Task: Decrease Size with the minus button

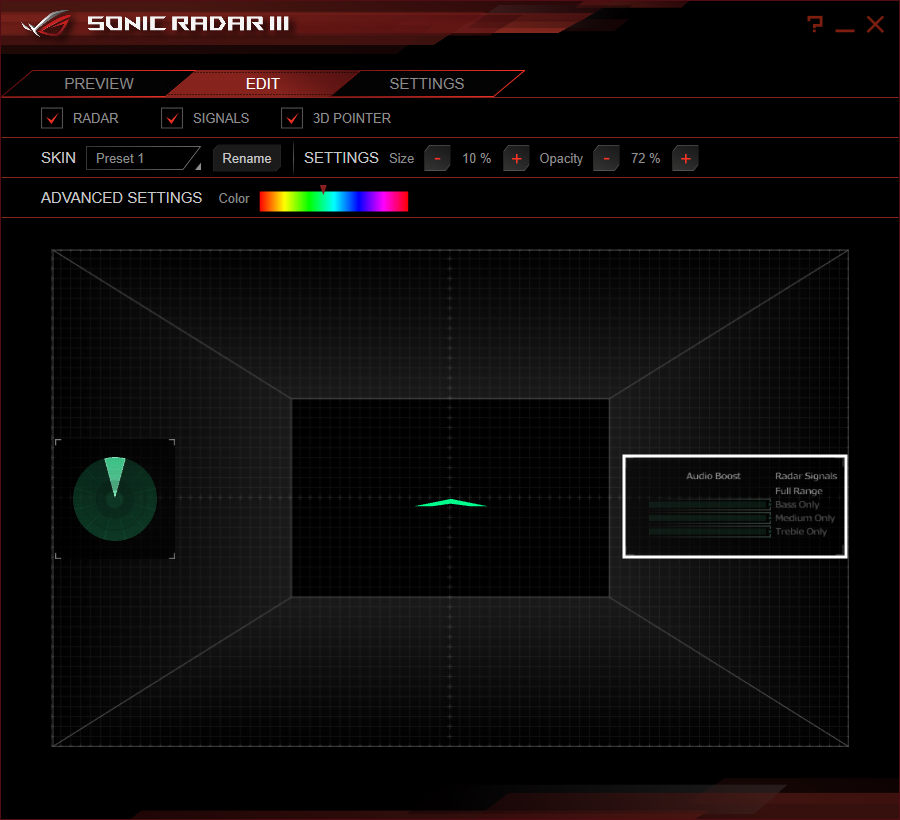Action: tap(437, 158)
